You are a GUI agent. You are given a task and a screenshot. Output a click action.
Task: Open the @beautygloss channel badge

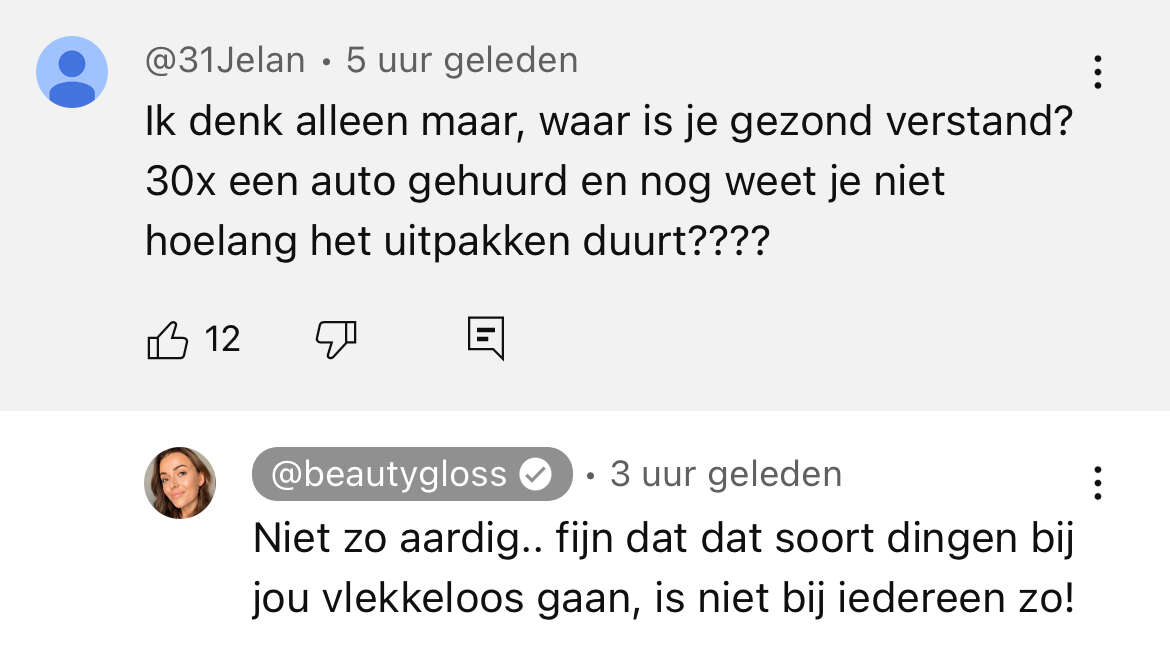412,474
